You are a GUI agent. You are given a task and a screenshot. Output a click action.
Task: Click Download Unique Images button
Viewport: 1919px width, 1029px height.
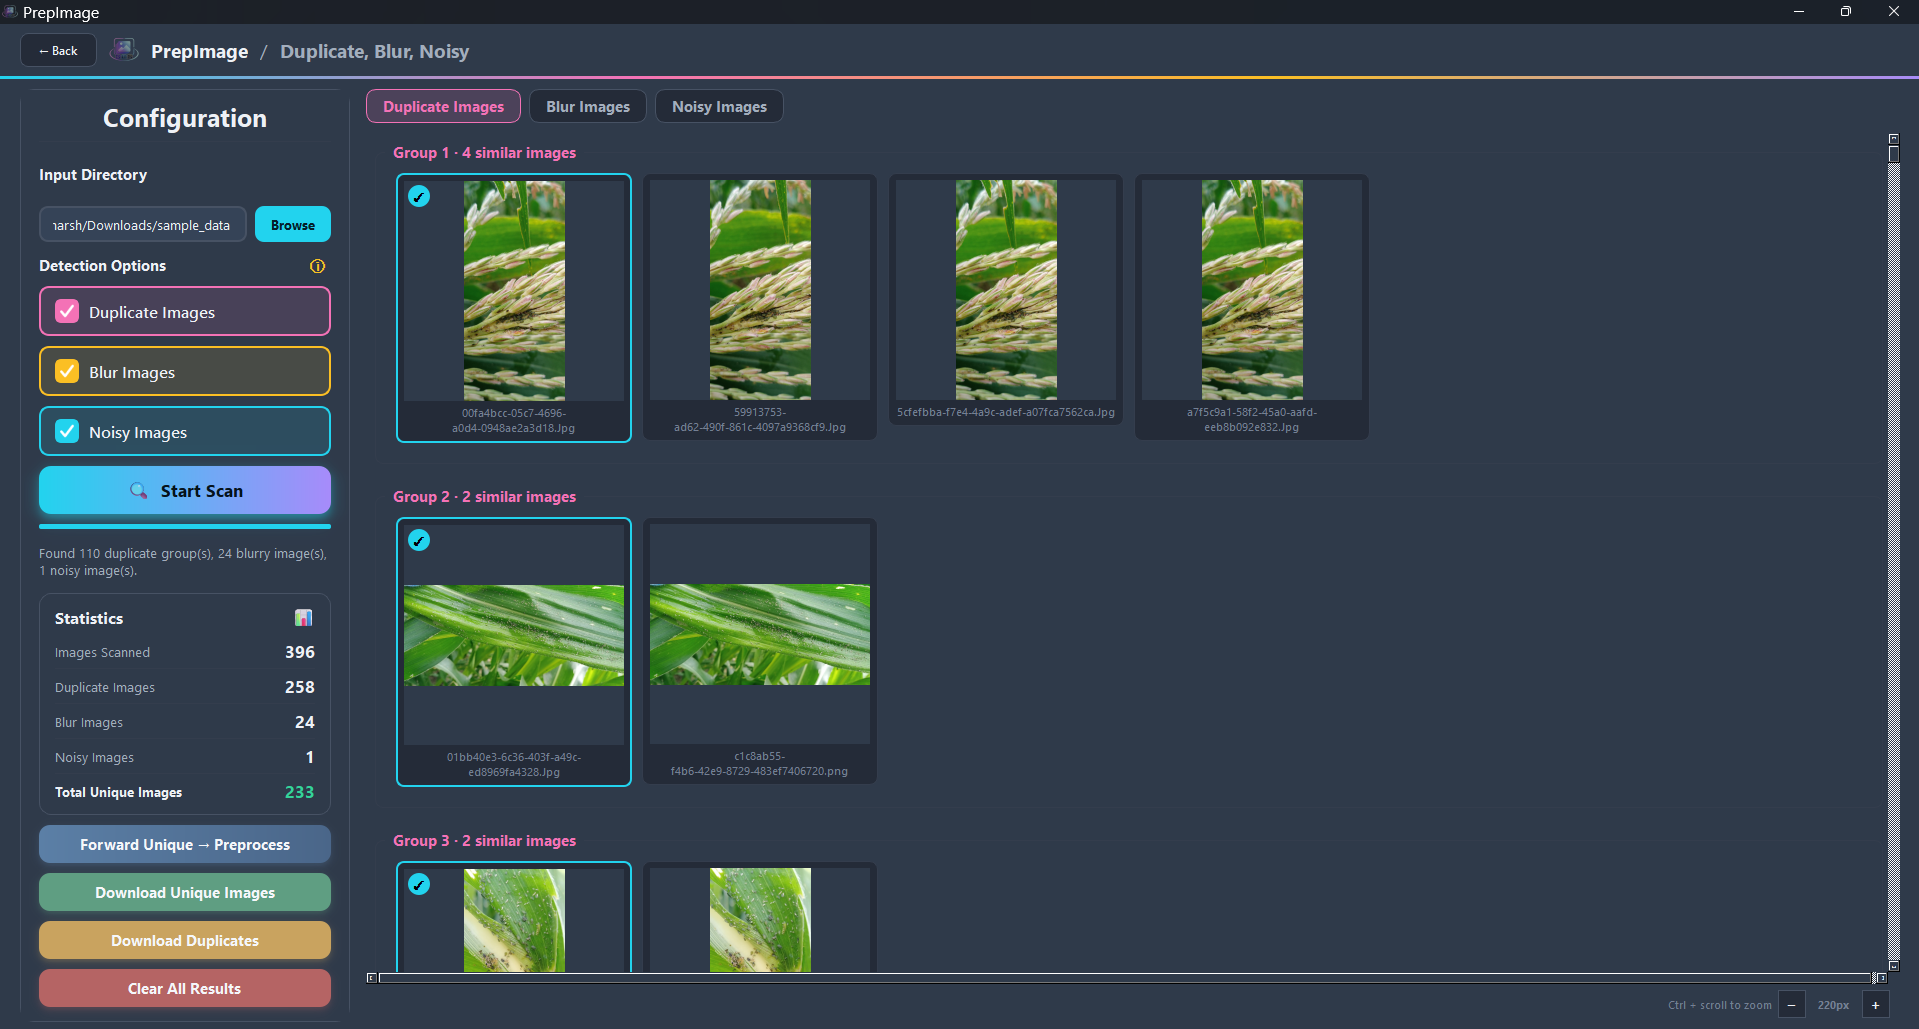coord(185,892)
